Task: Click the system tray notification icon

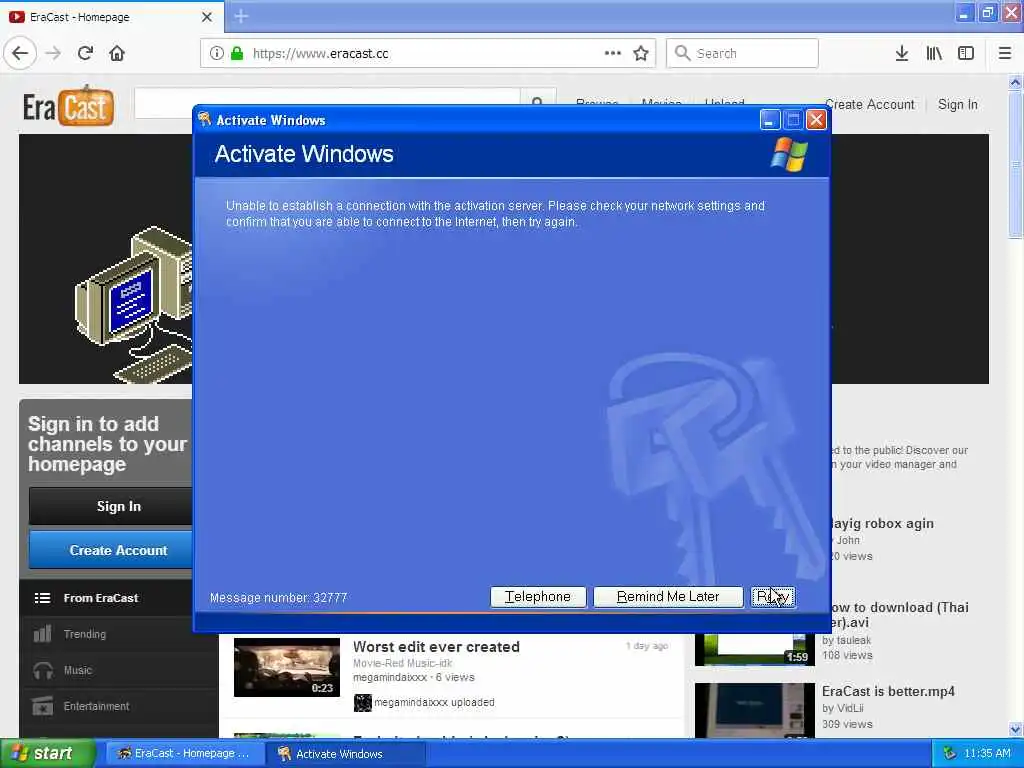Action: 950,754
